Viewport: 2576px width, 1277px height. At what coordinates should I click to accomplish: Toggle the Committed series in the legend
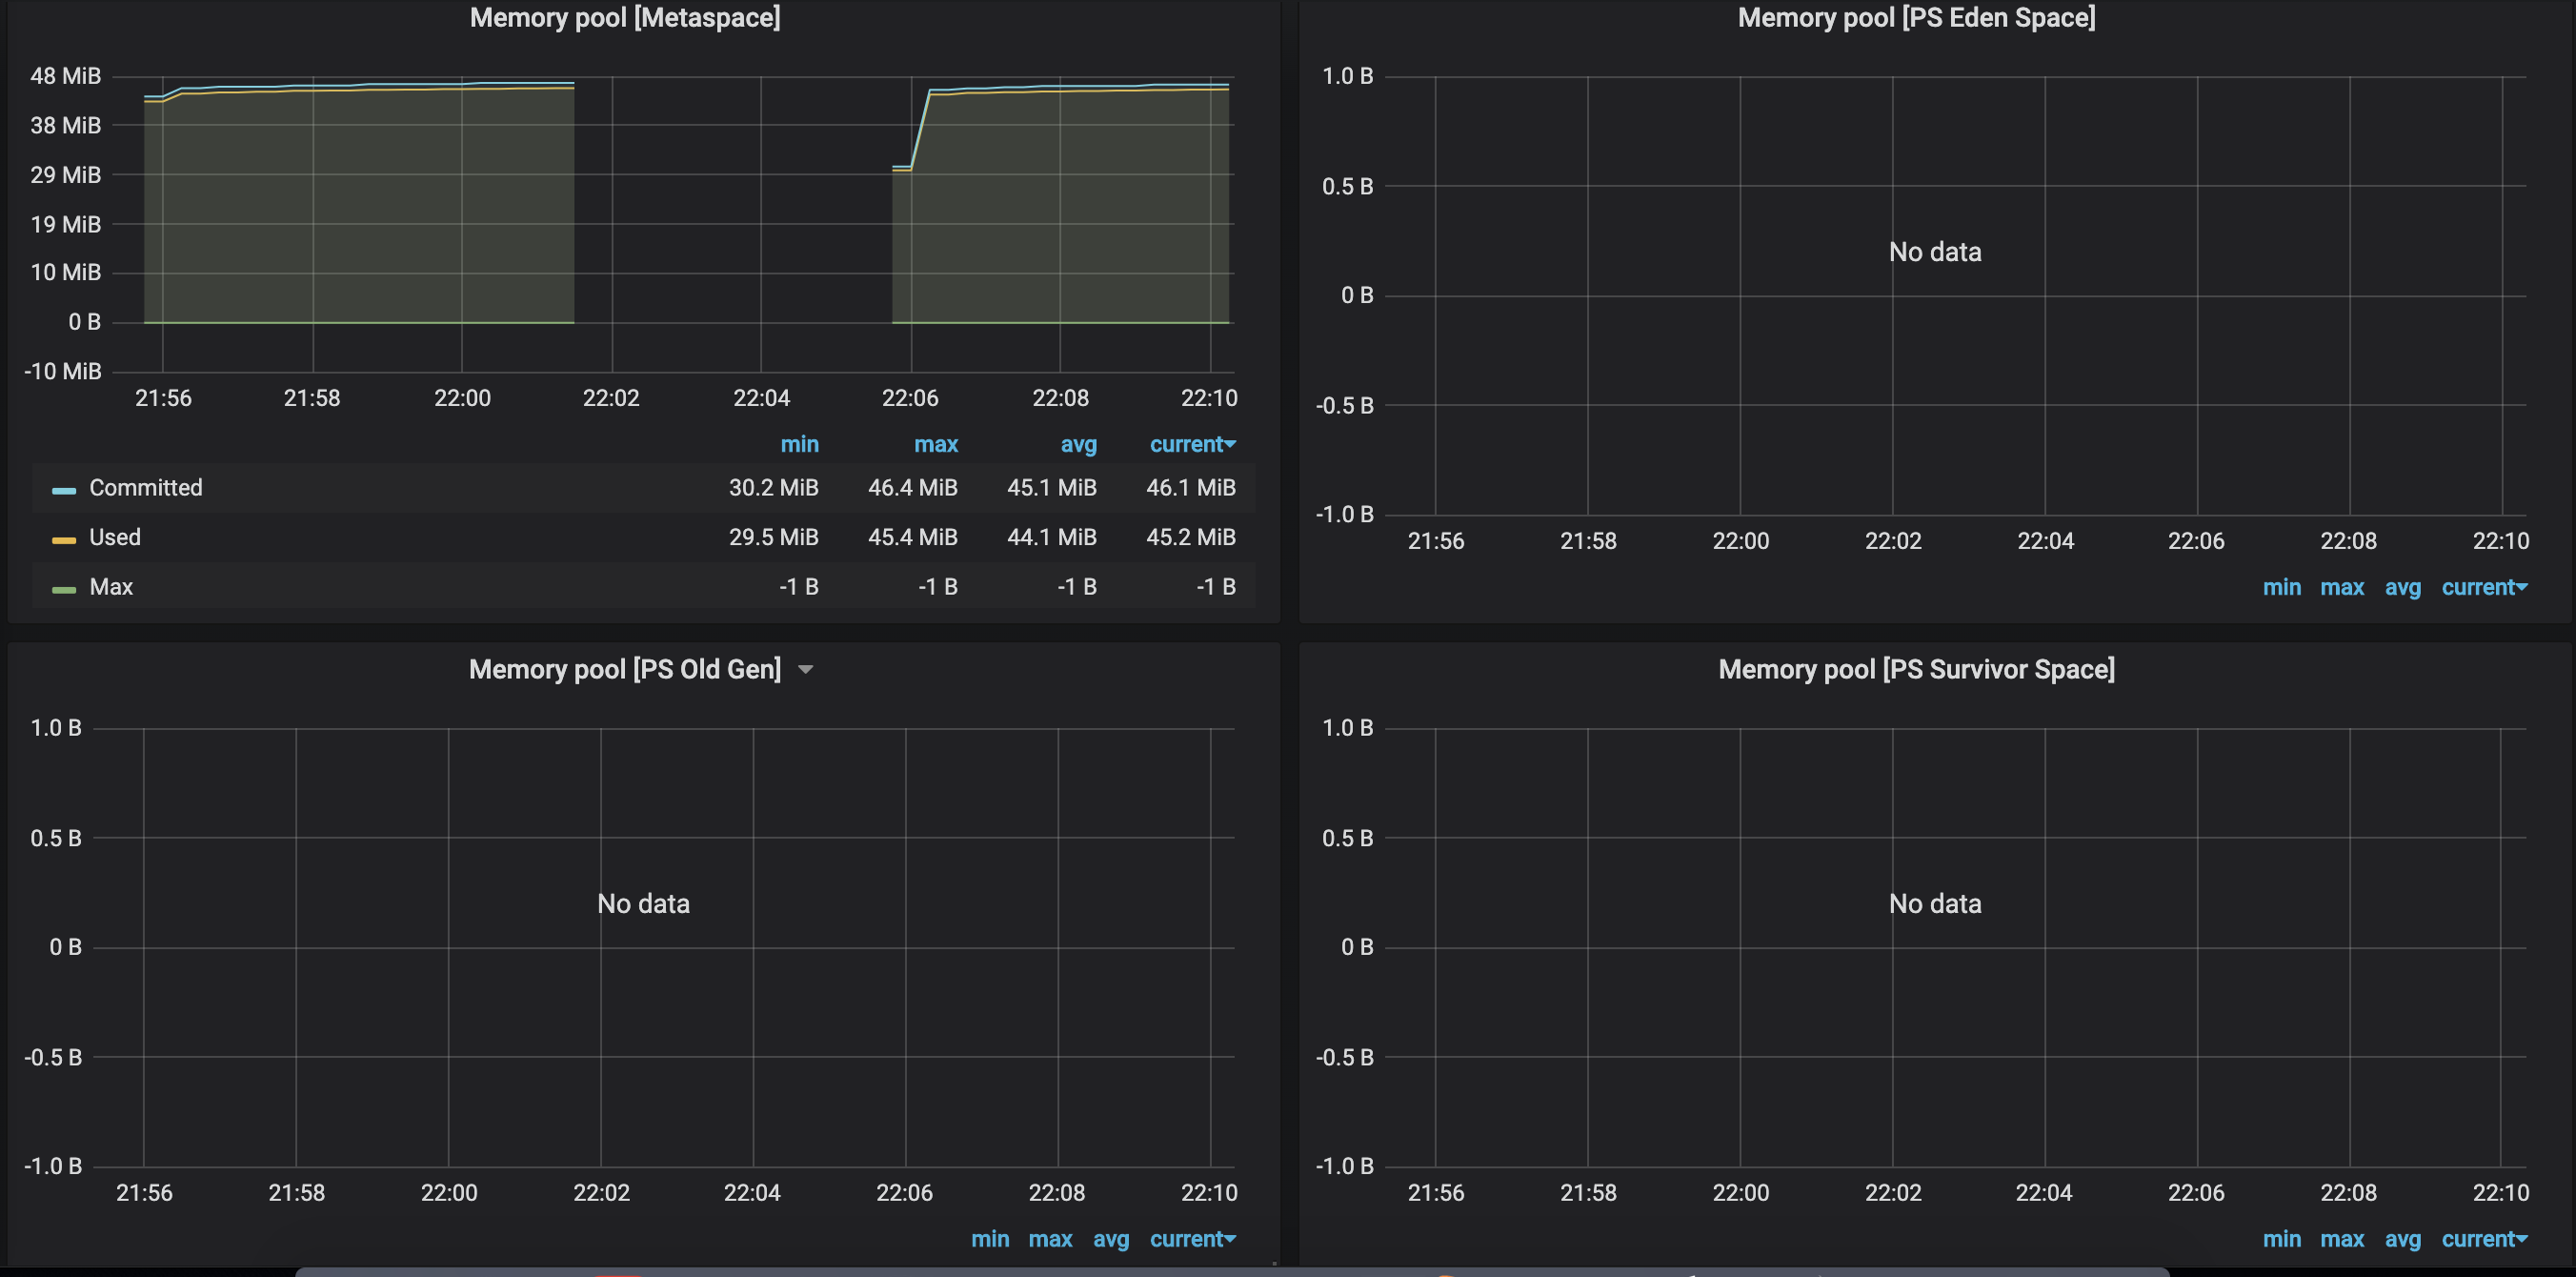pyautogui.click(x=146, y=488)
